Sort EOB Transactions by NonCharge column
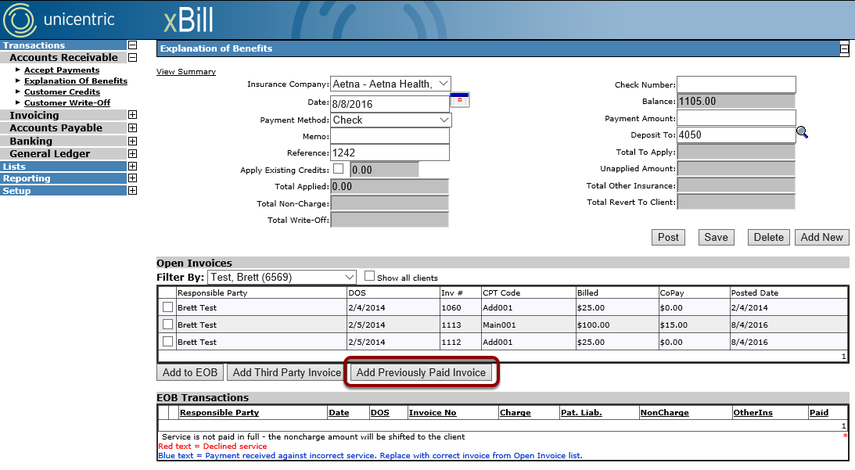The height and width of the screenshot is (470, 855). (665, 412)
